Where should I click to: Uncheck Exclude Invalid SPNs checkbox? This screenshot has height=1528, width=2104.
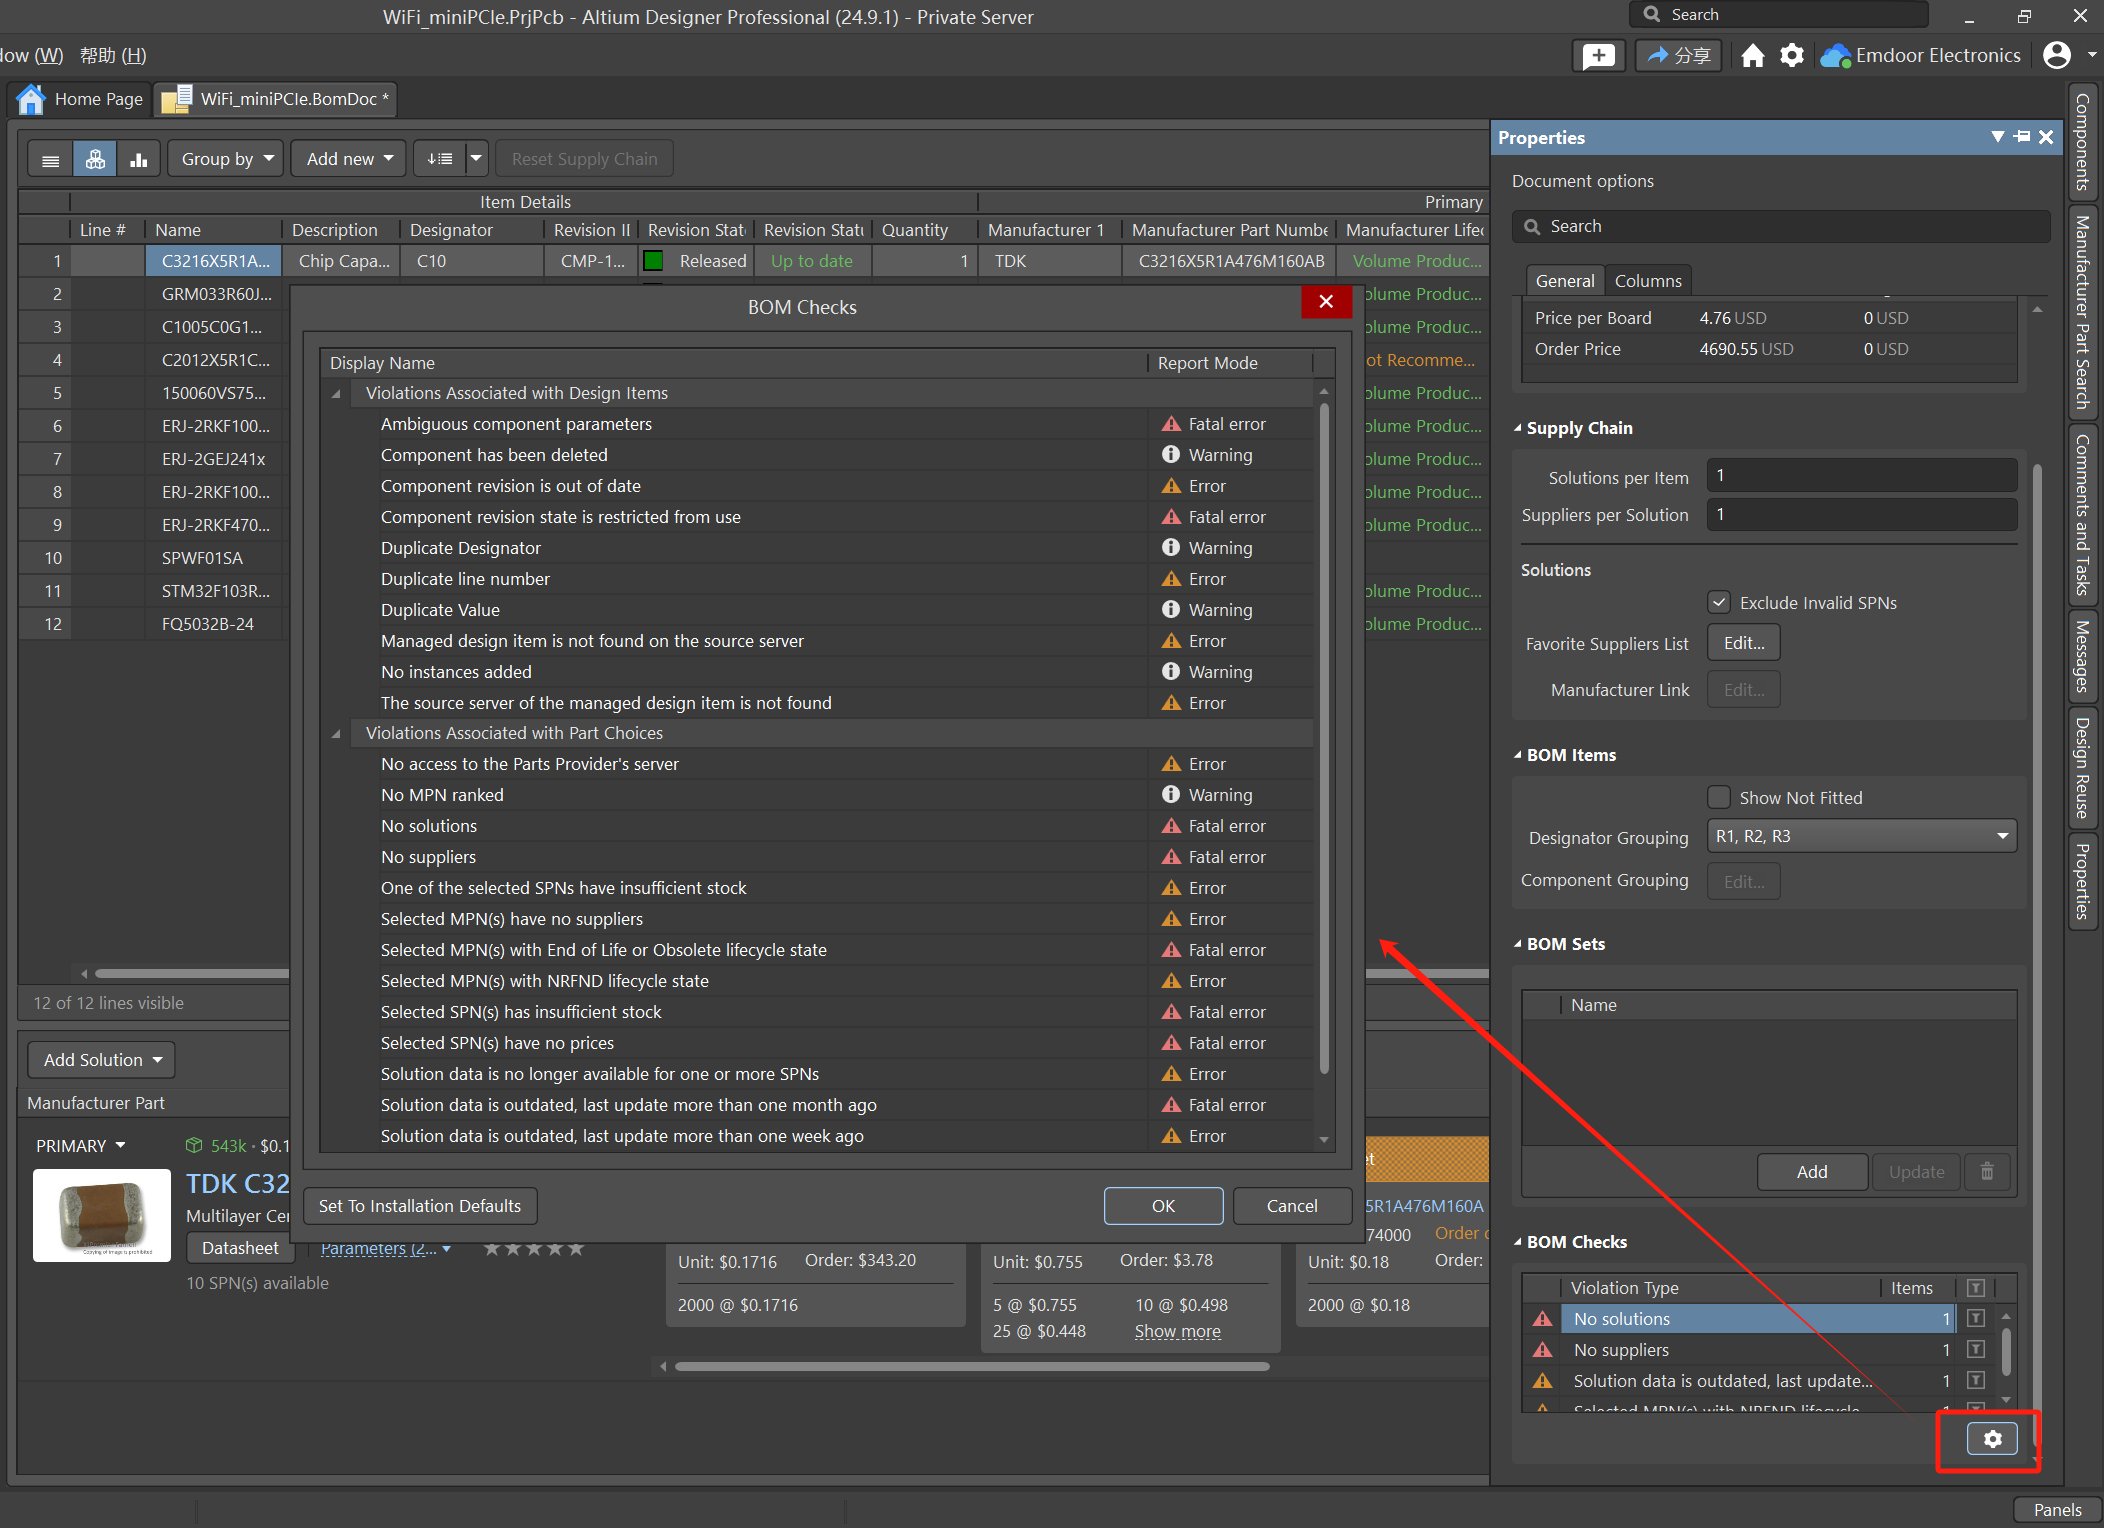[1719, 602]
